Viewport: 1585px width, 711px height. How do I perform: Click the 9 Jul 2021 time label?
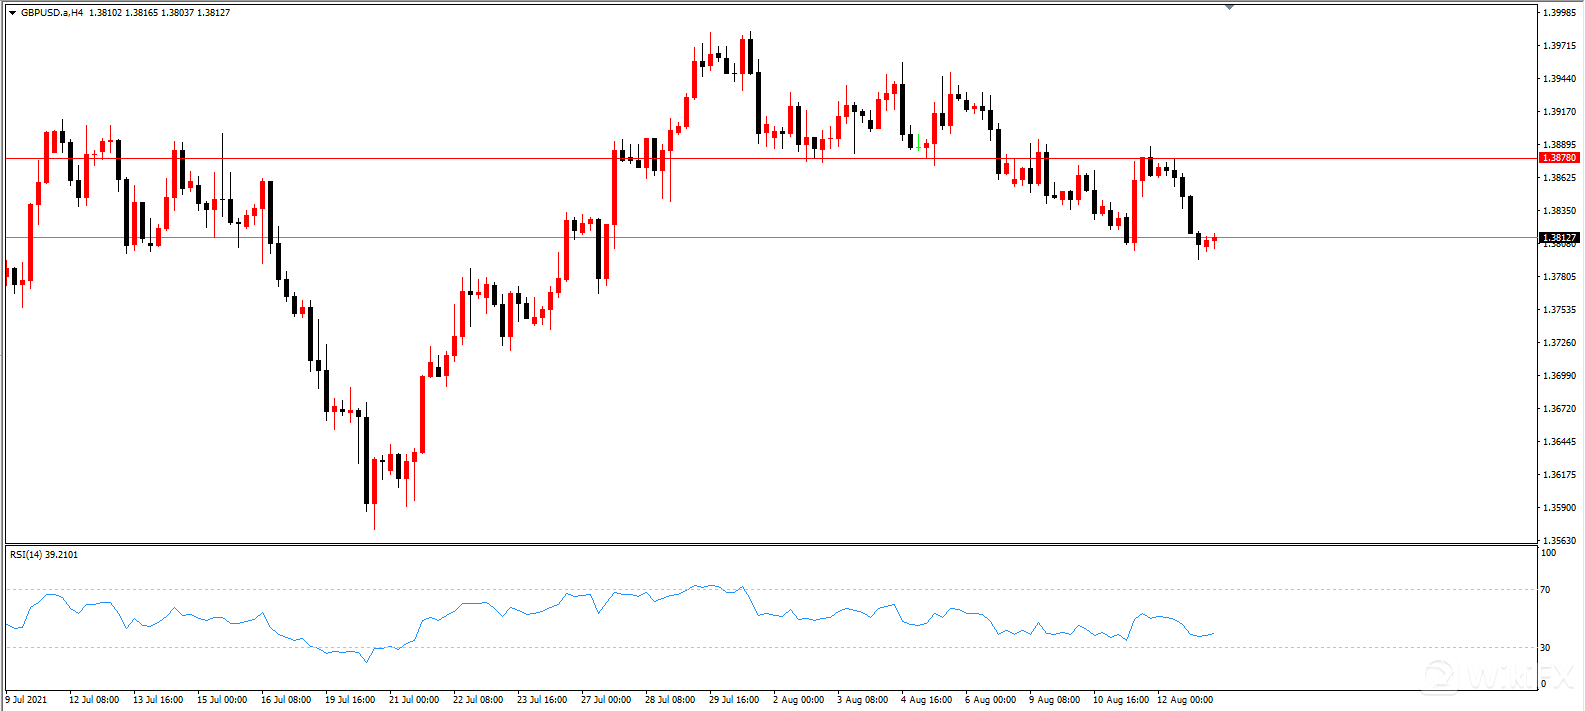pyautogui.click(x=27, y=700)
